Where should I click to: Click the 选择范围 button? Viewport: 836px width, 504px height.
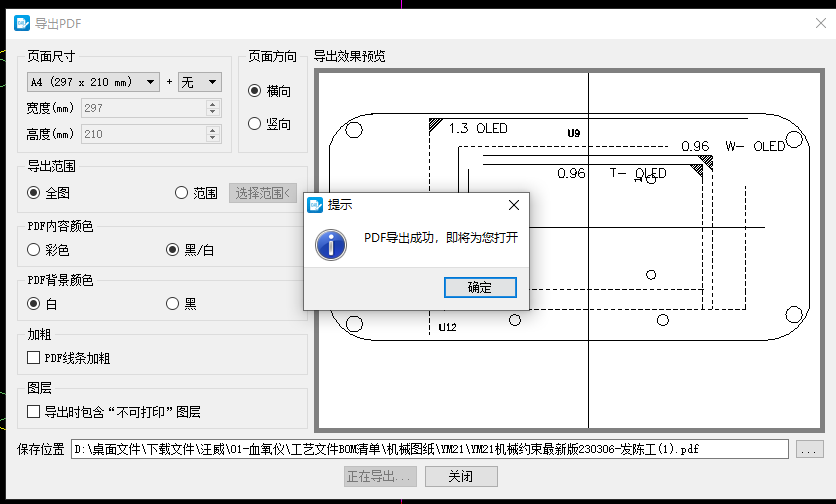(263, 193)
